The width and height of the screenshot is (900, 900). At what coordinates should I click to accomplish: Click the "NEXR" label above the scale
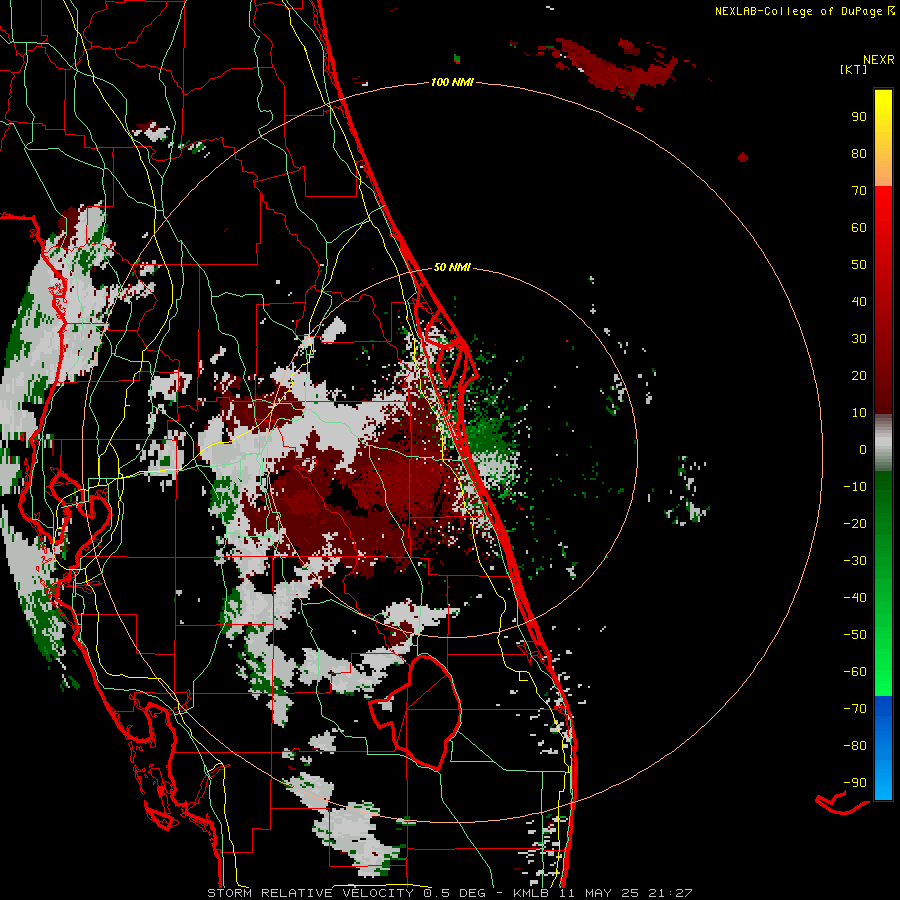tap(879, 60)
